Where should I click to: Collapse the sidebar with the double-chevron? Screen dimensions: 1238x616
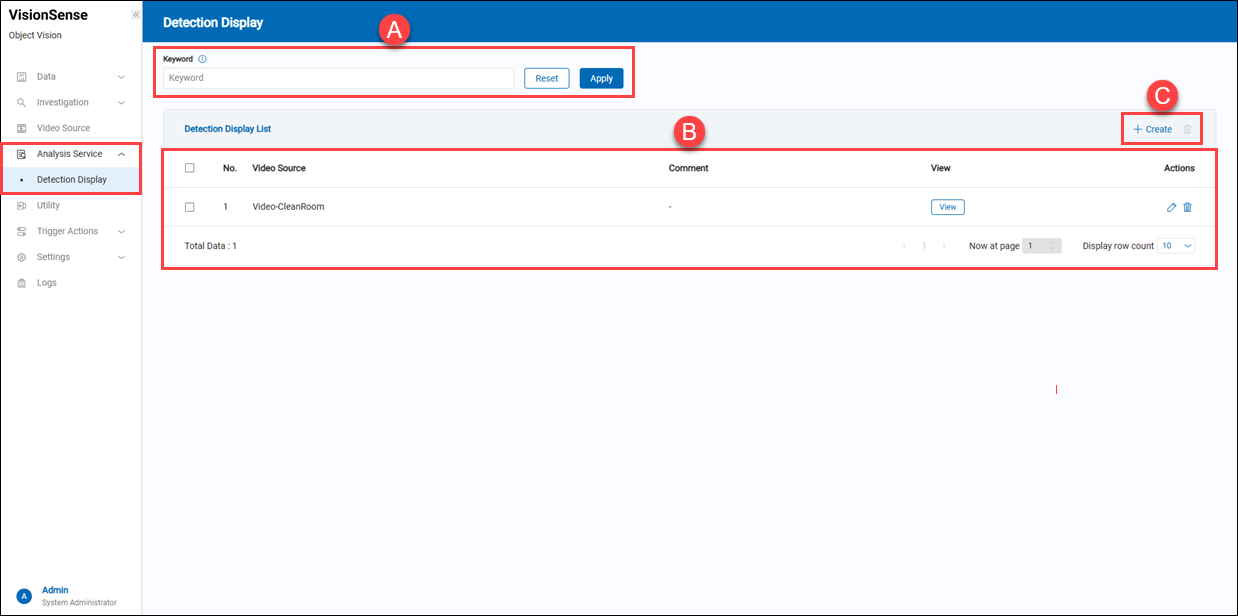[135, 14]
